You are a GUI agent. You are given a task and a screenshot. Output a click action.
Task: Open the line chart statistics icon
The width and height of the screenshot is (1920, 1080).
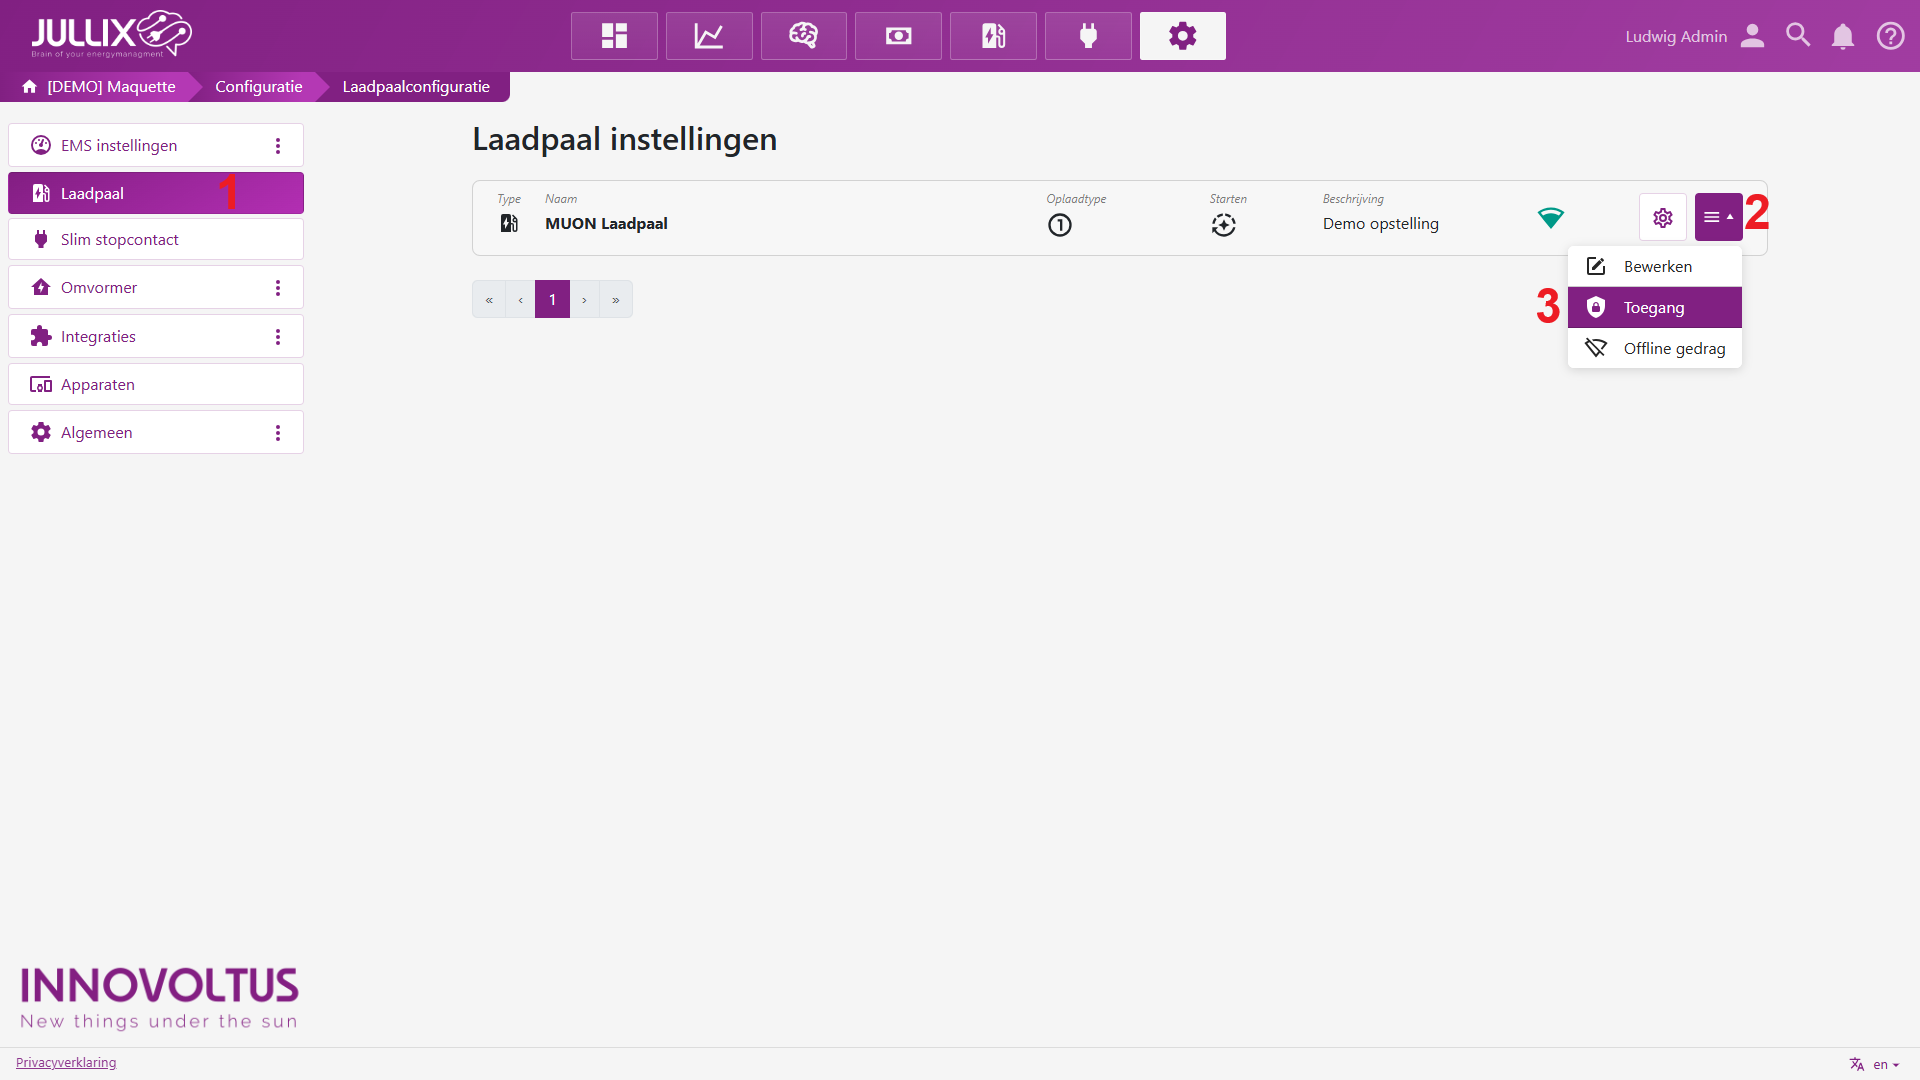709,36
